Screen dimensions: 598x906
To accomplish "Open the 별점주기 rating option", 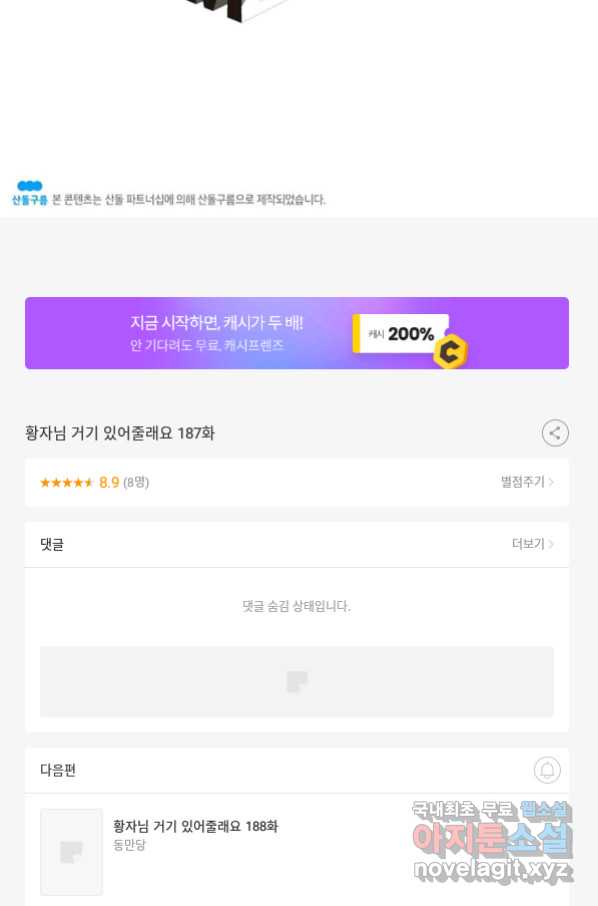I will [x=527, y=481].
